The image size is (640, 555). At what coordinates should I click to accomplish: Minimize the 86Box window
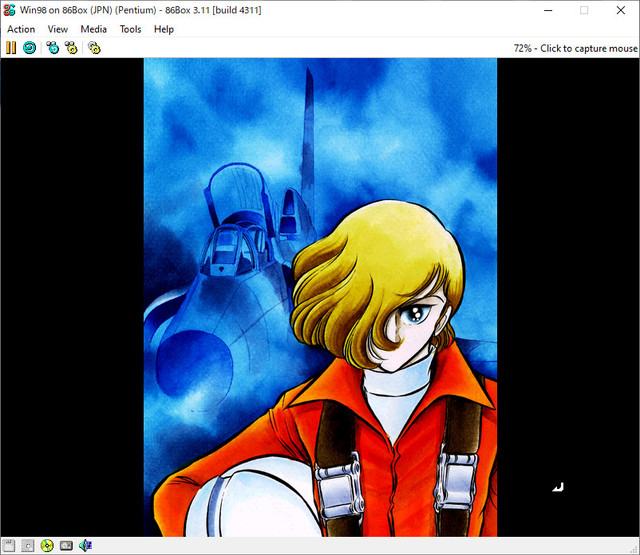point(548,10)
